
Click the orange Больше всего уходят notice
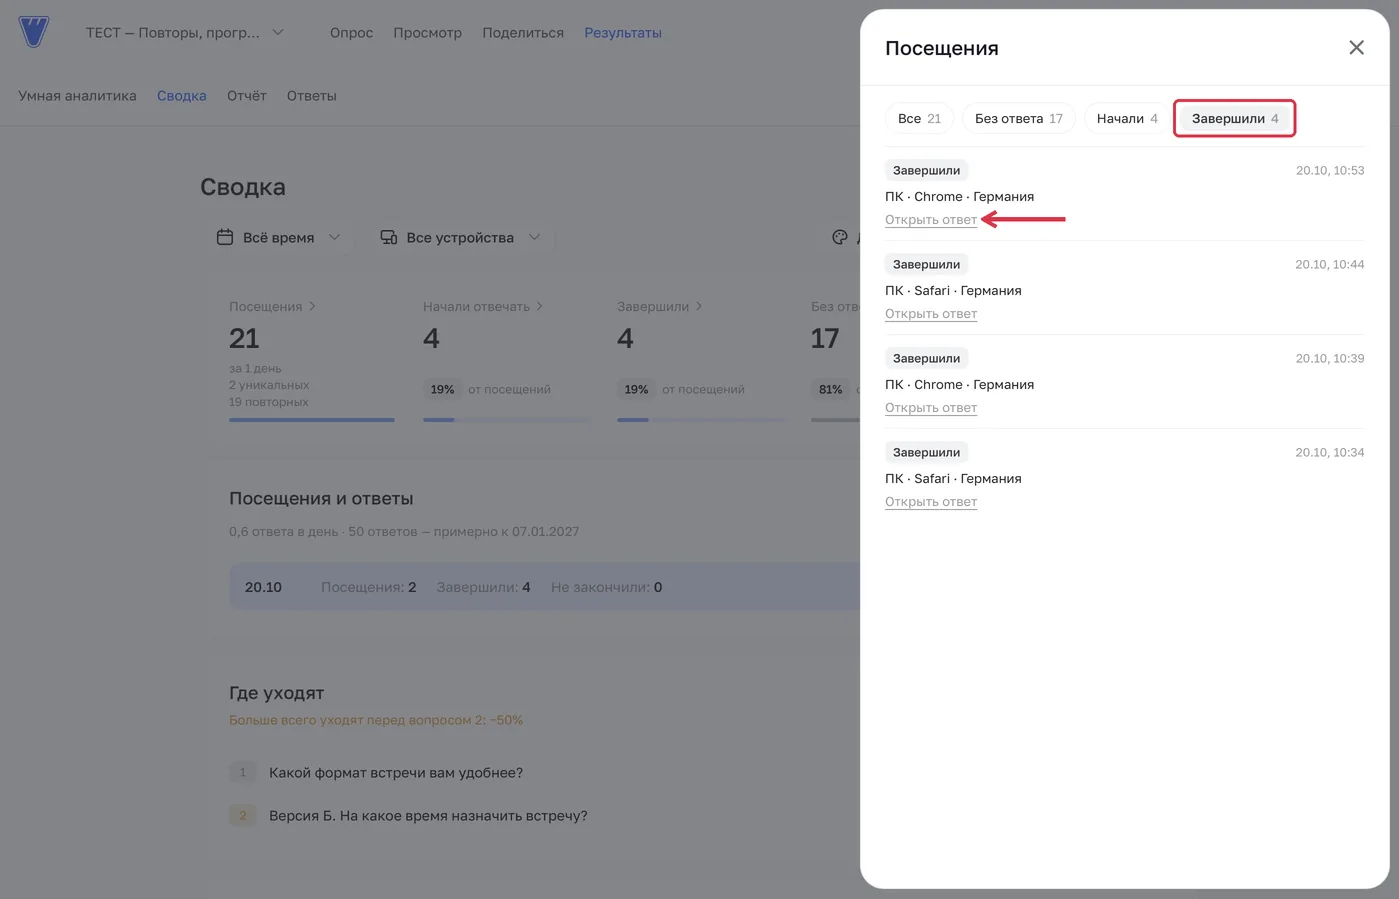pos(376,720)
